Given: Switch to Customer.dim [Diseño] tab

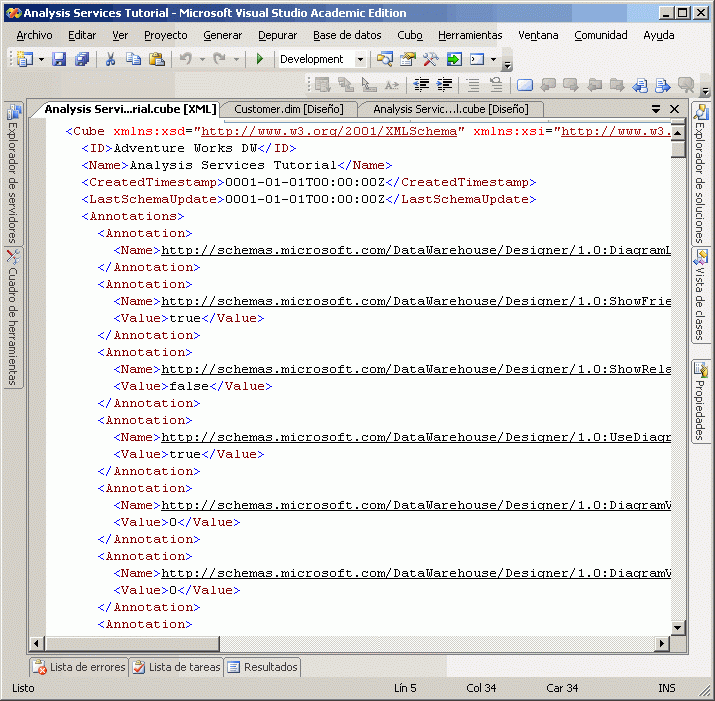Looking at the screenshot, I should 289,109.
